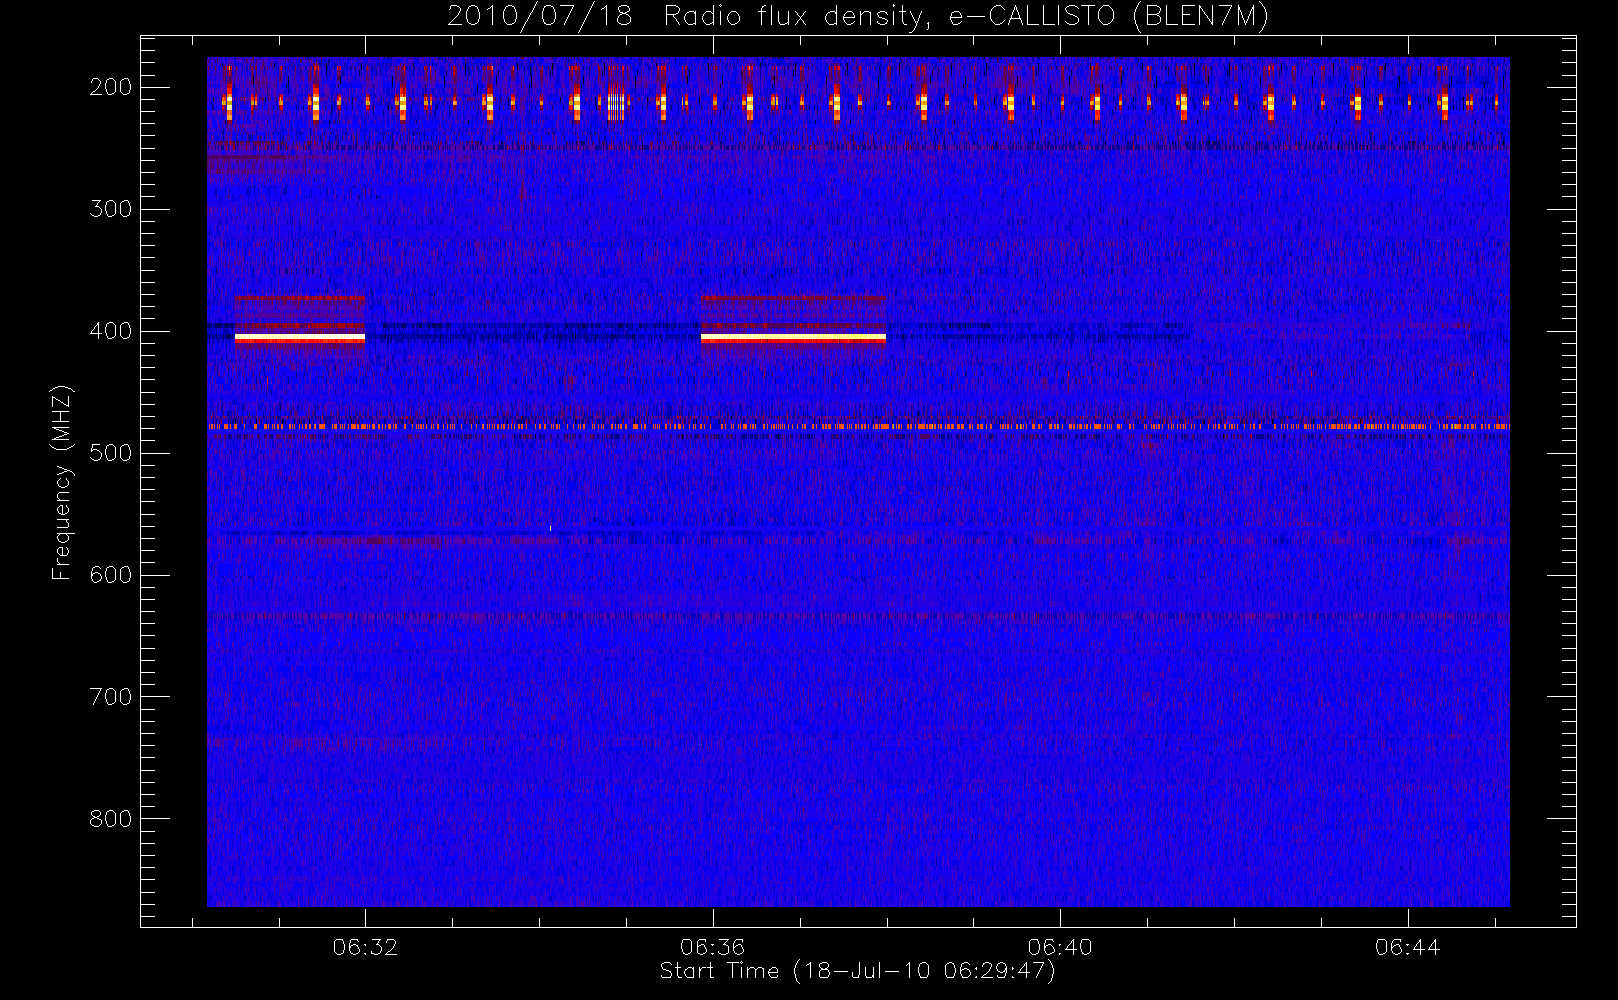Click the plot title "Radio flux density, e-CALLISTO (BLEN7M)"
The width and height of the screenshot is (1618, 1000).
pyautogui.click(x=966, y=17)
